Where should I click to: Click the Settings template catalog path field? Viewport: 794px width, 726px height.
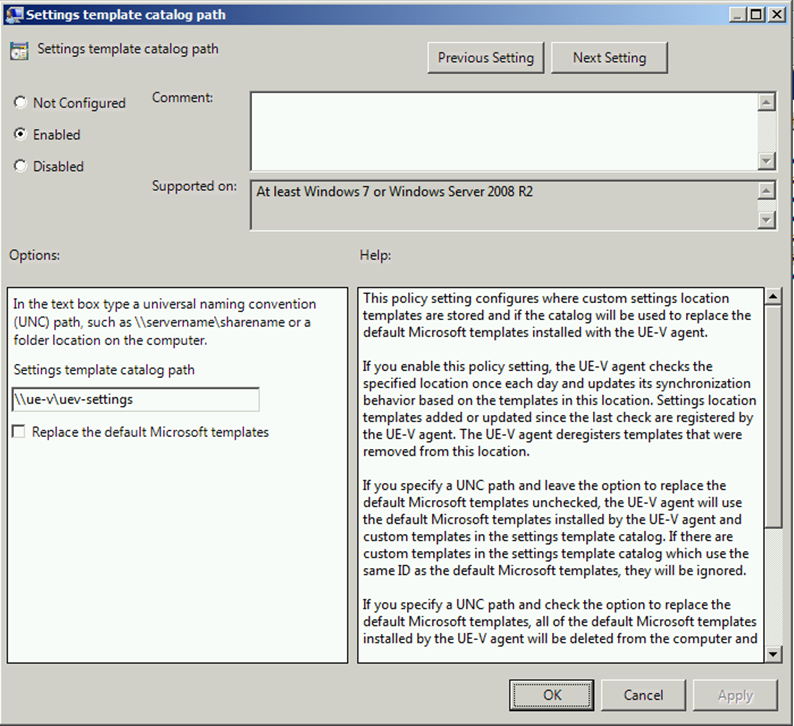135,399
